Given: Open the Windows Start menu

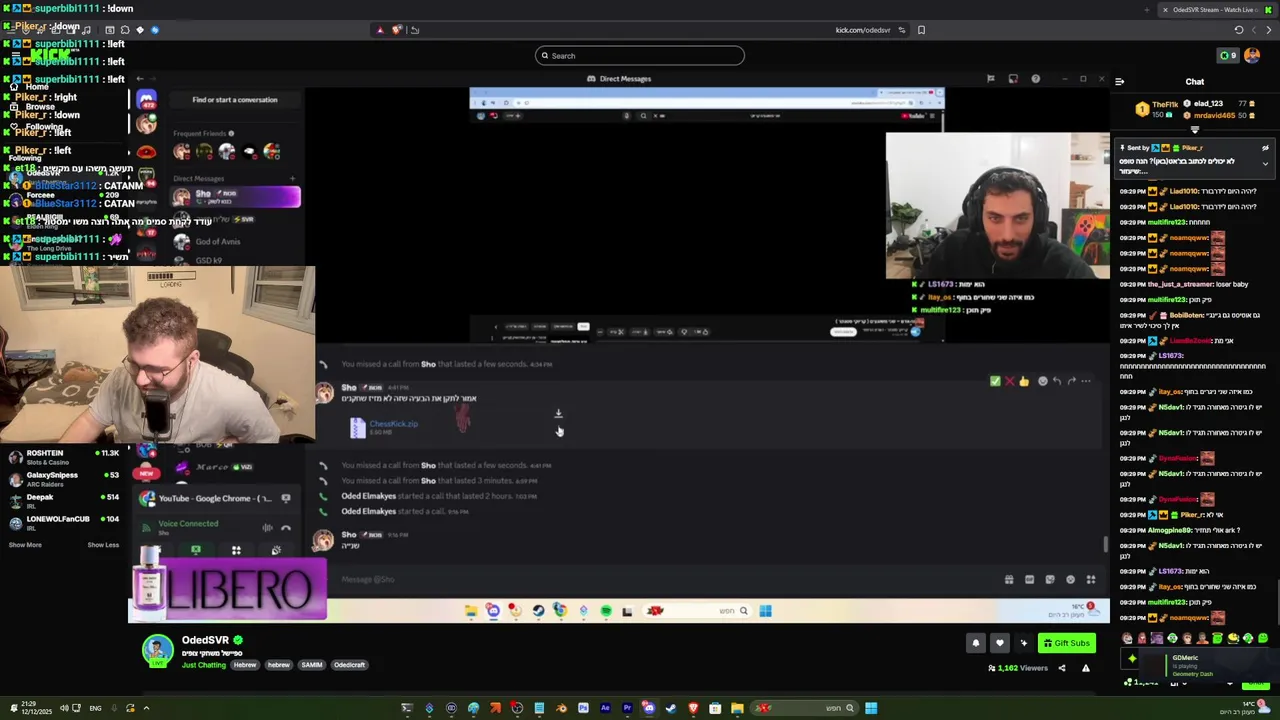Looking at the screenshot, I should (x=871, y=708).
